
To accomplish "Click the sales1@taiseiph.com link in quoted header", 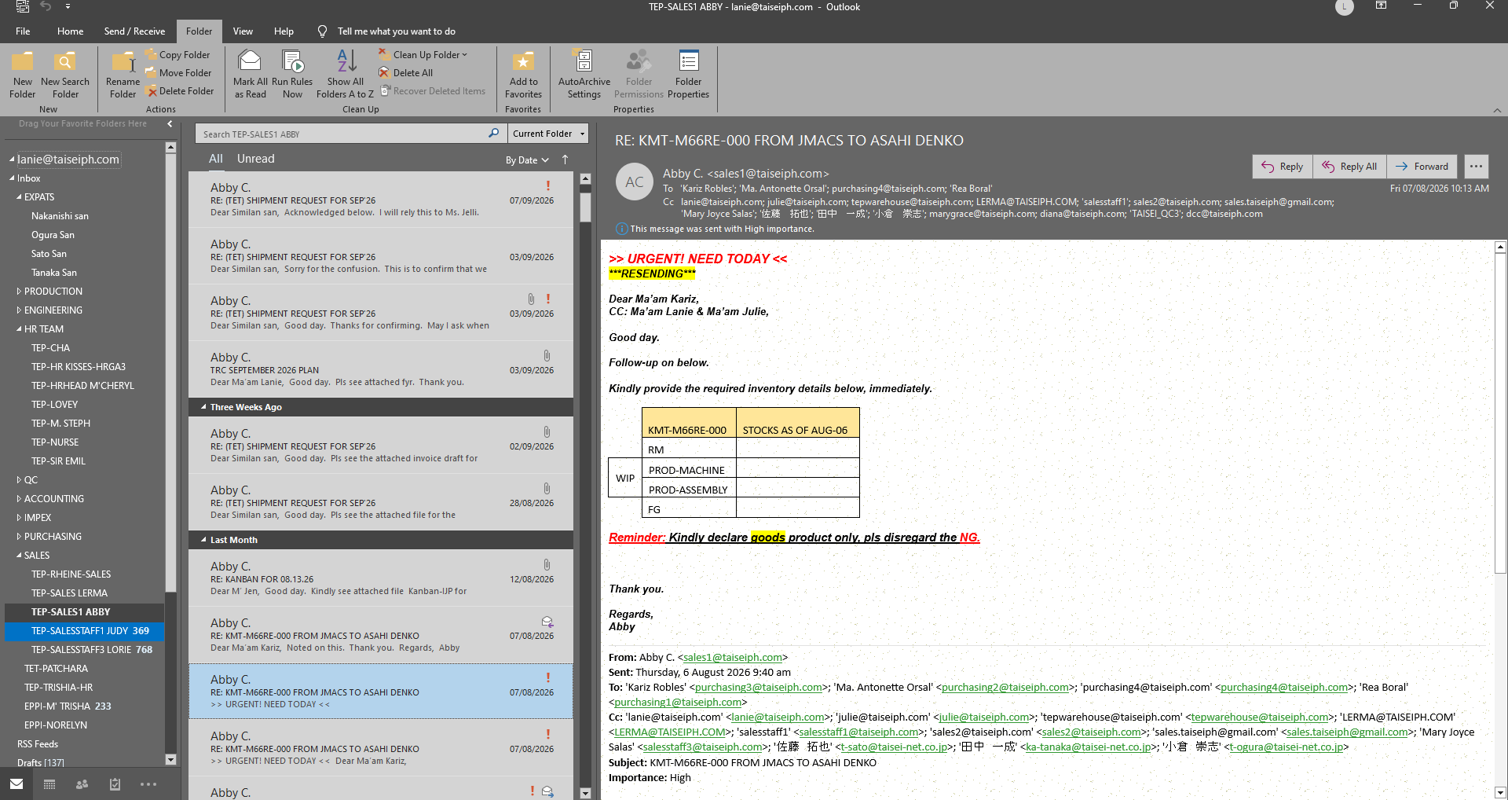I will (x=732, y=657).
